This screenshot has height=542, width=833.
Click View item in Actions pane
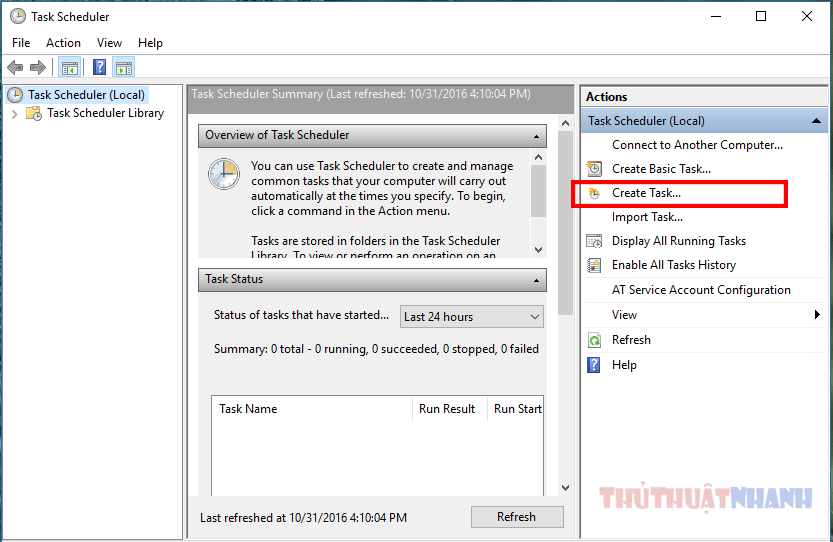[624, 315]
